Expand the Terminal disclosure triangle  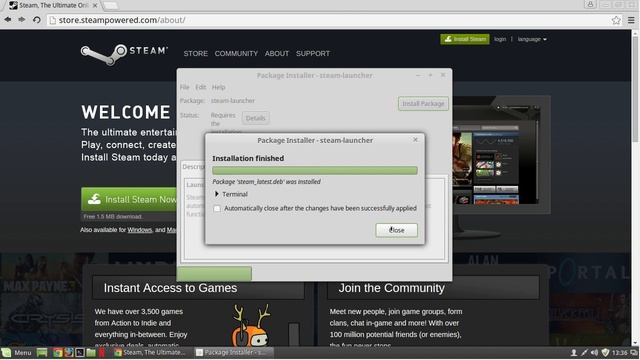(217, 194)
